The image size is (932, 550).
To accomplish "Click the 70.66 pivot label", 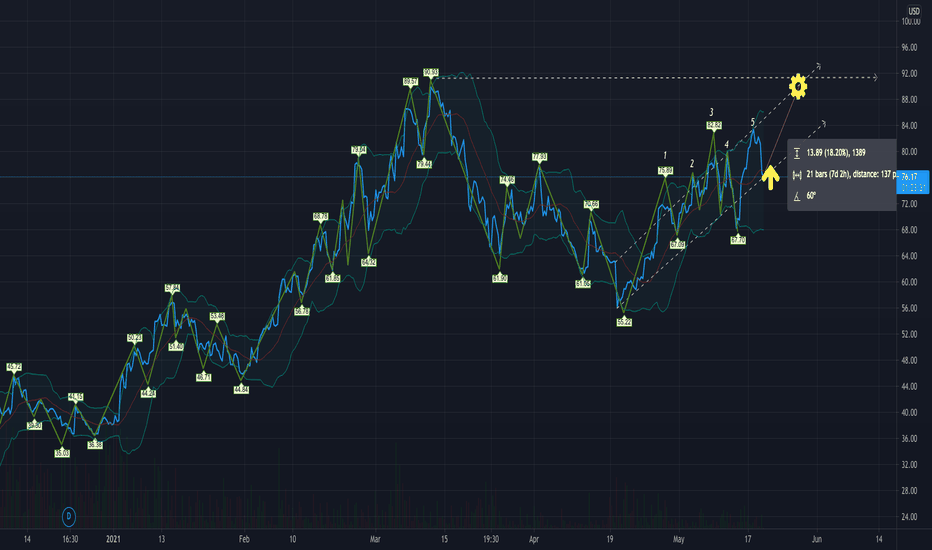I will [x=591, y=205].
